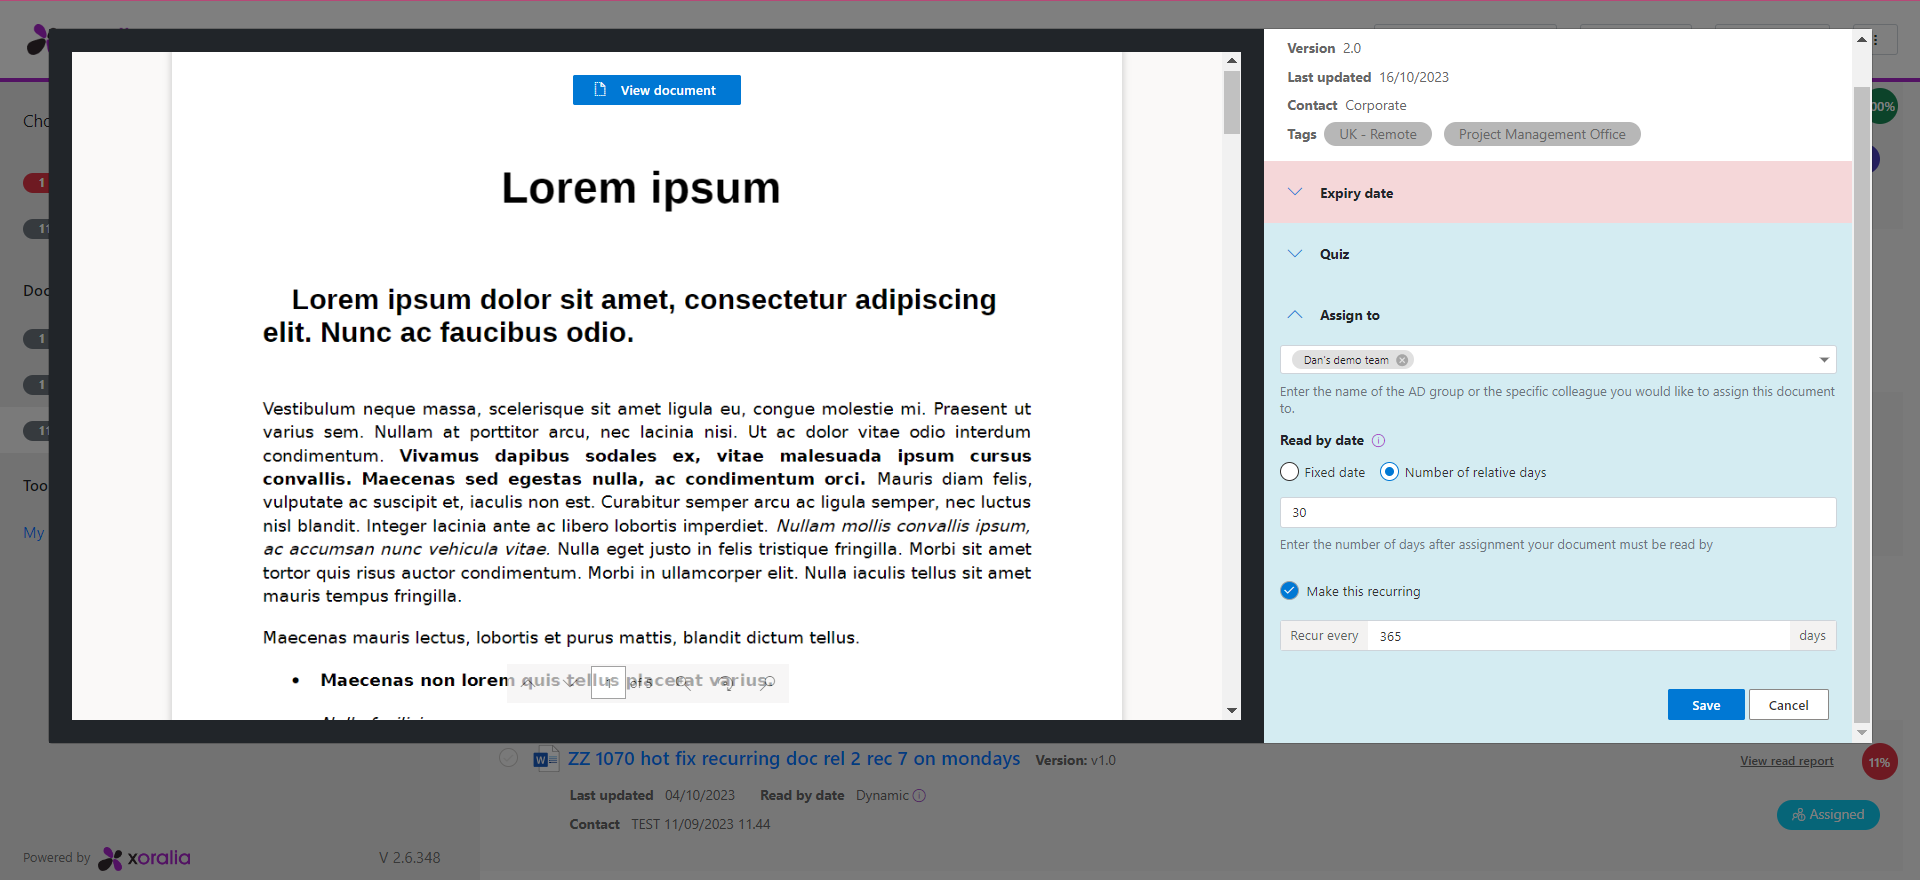Click document viewer scrollbar up arrow

click(1232, 60)
